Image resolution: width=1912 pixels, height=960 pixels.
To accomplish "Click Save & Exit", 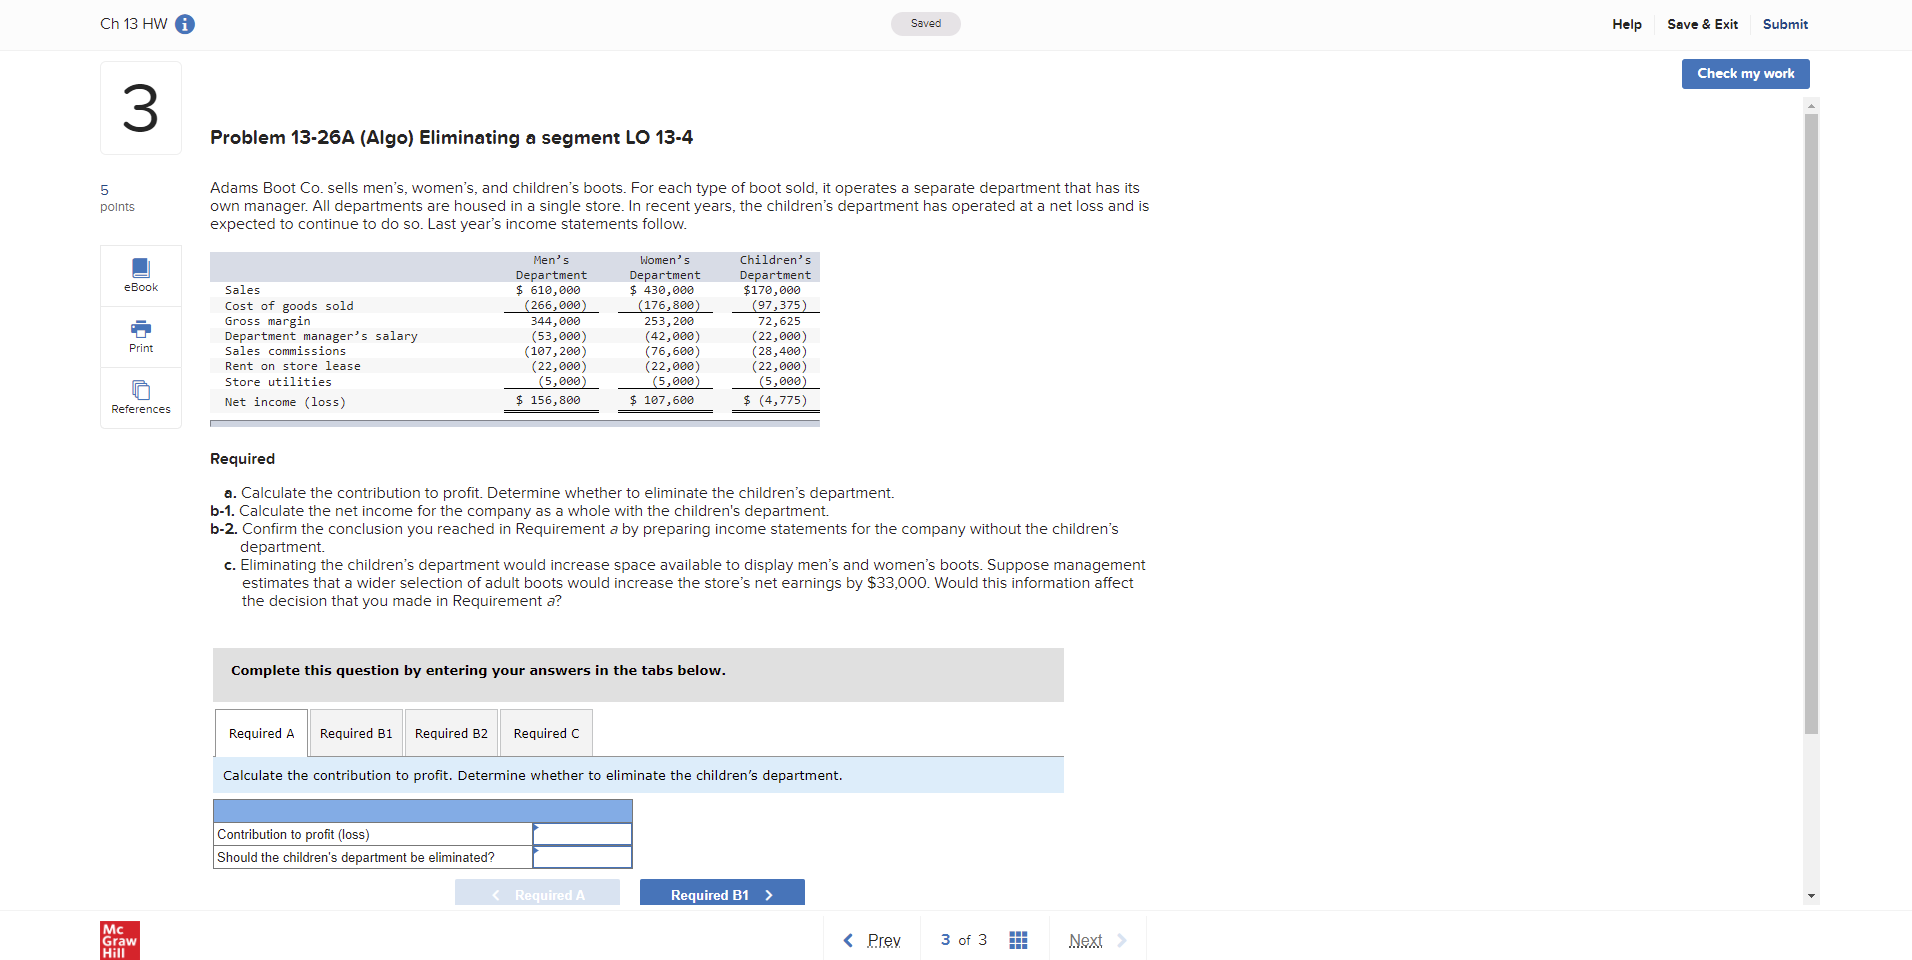I will 1702,24.
